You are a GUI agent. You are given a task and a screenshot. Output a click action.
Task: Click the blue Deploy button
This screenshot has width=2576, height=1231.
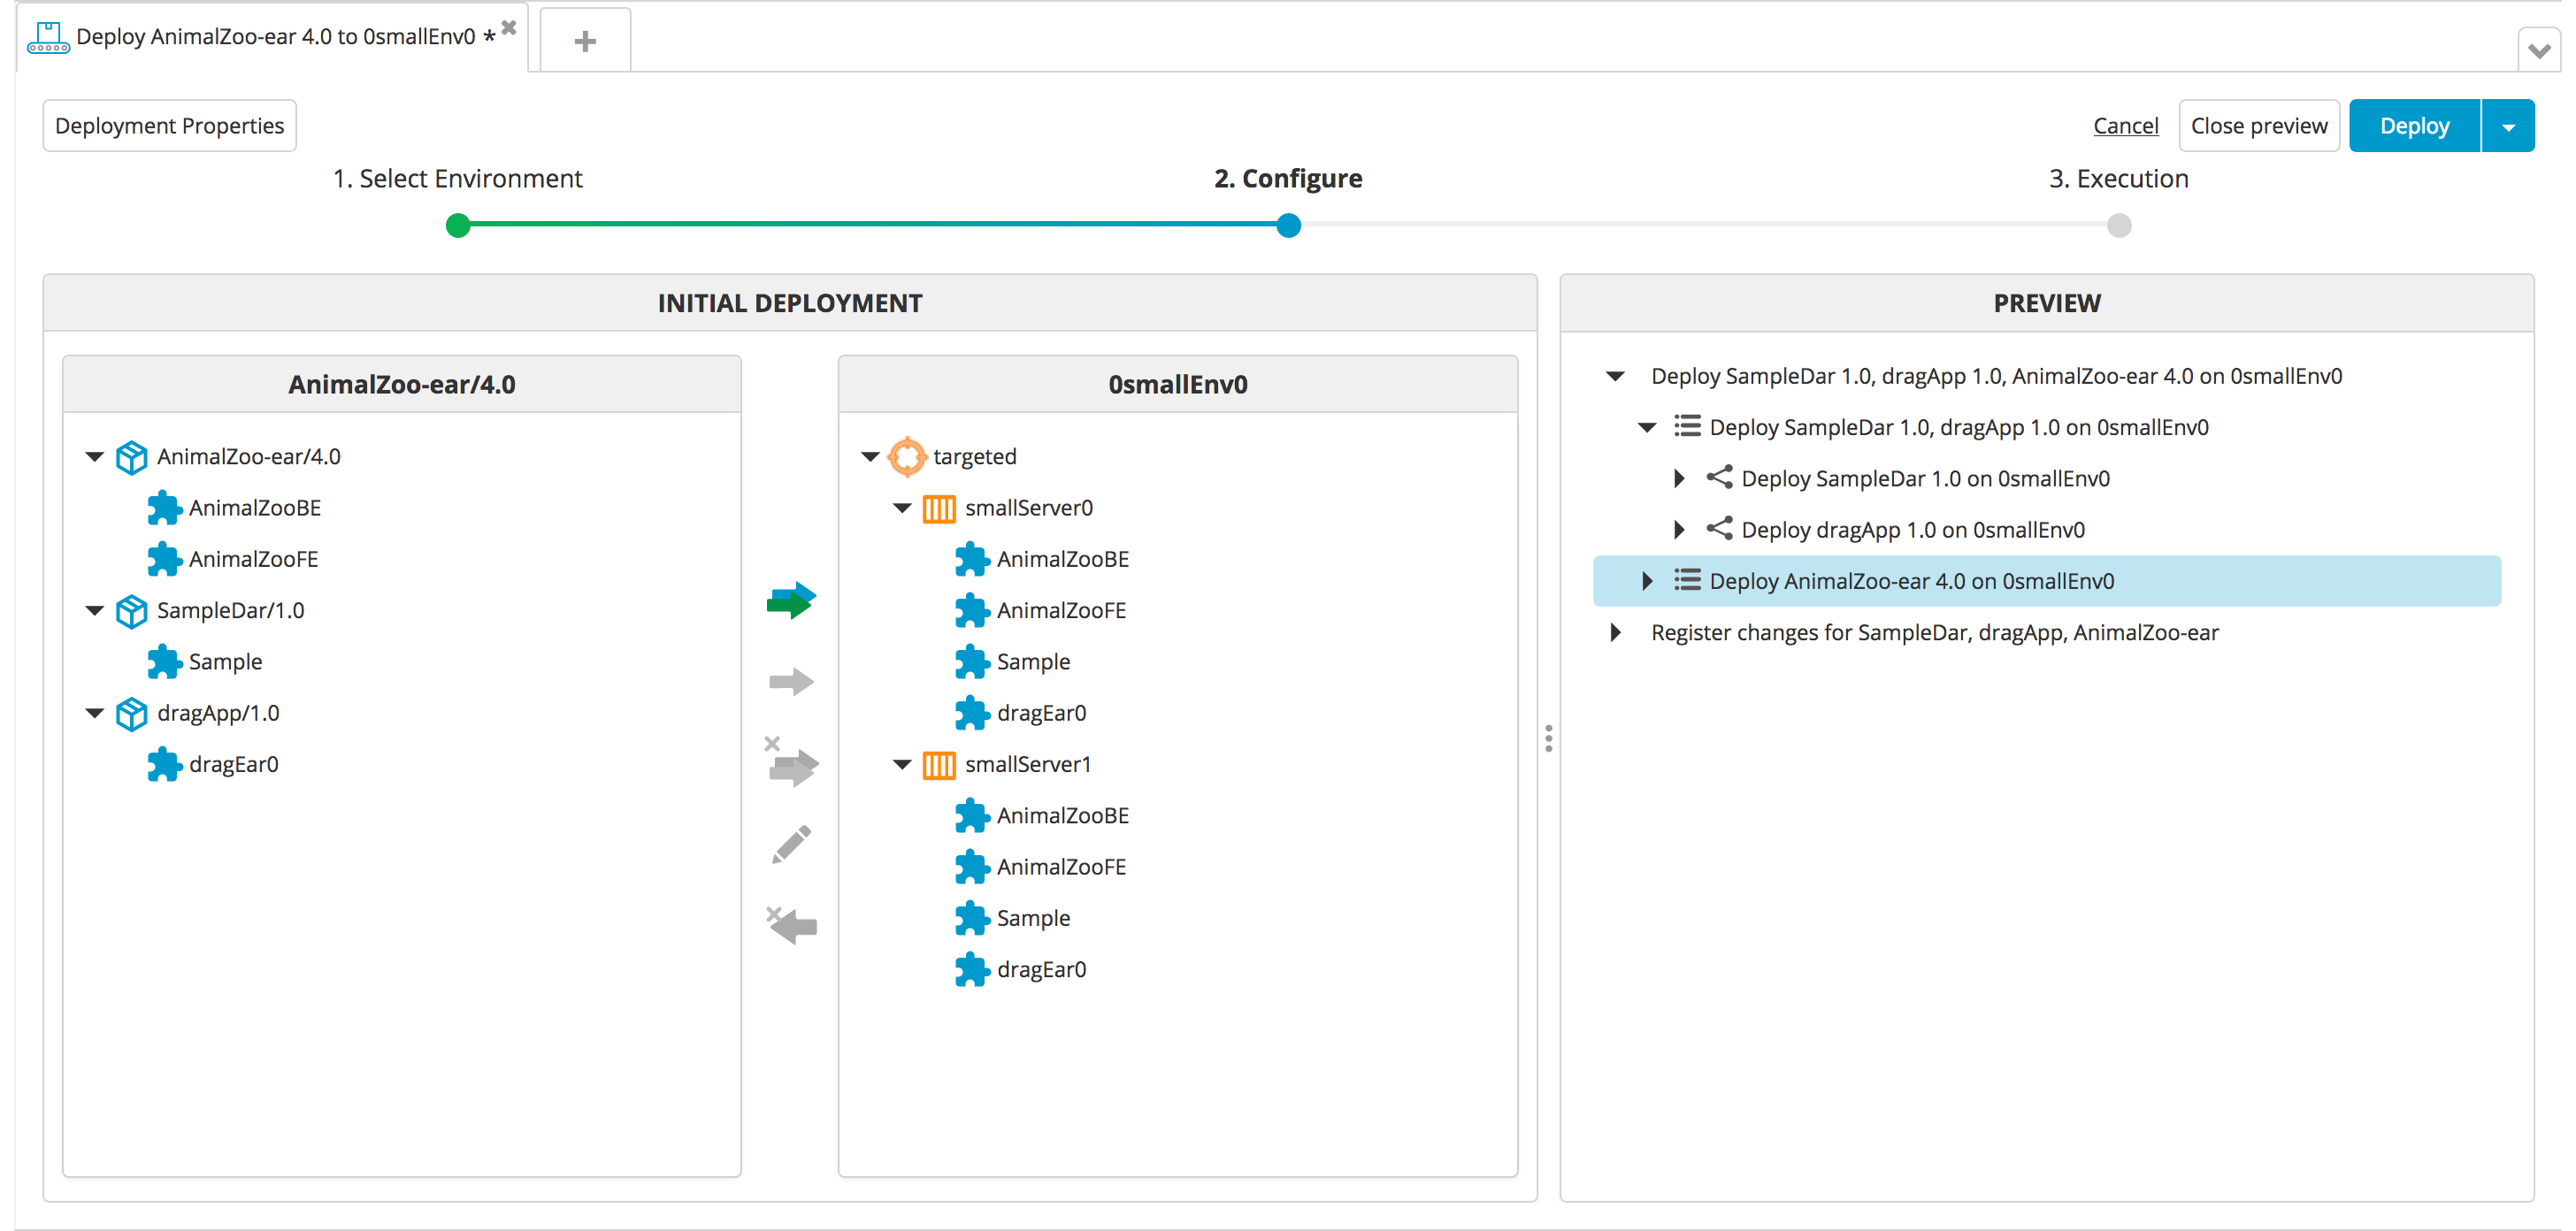2415,126
